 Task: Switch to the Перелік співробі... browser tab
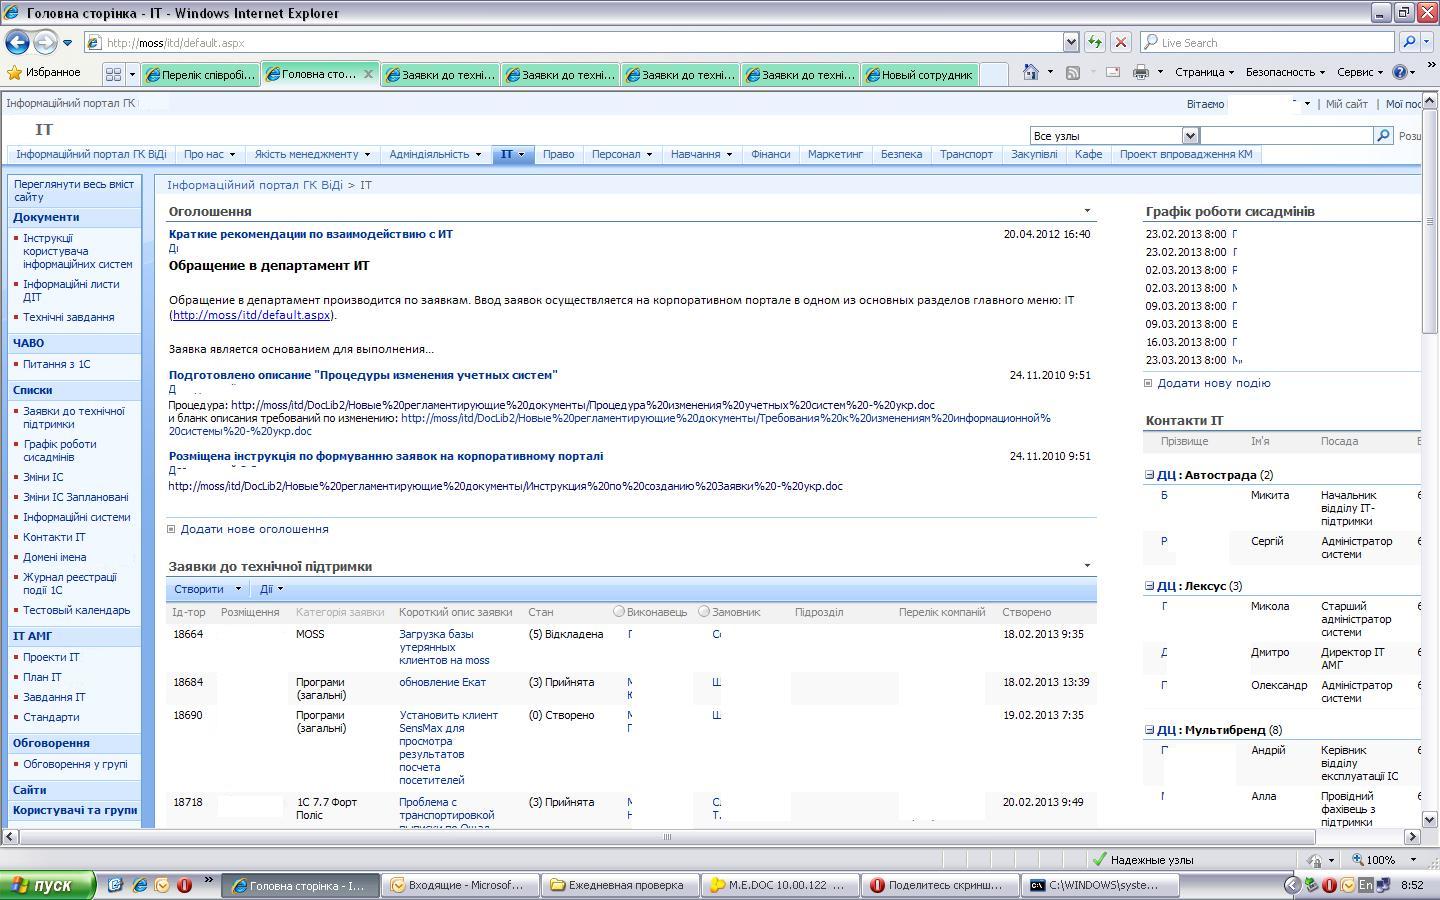pos(200,75)
